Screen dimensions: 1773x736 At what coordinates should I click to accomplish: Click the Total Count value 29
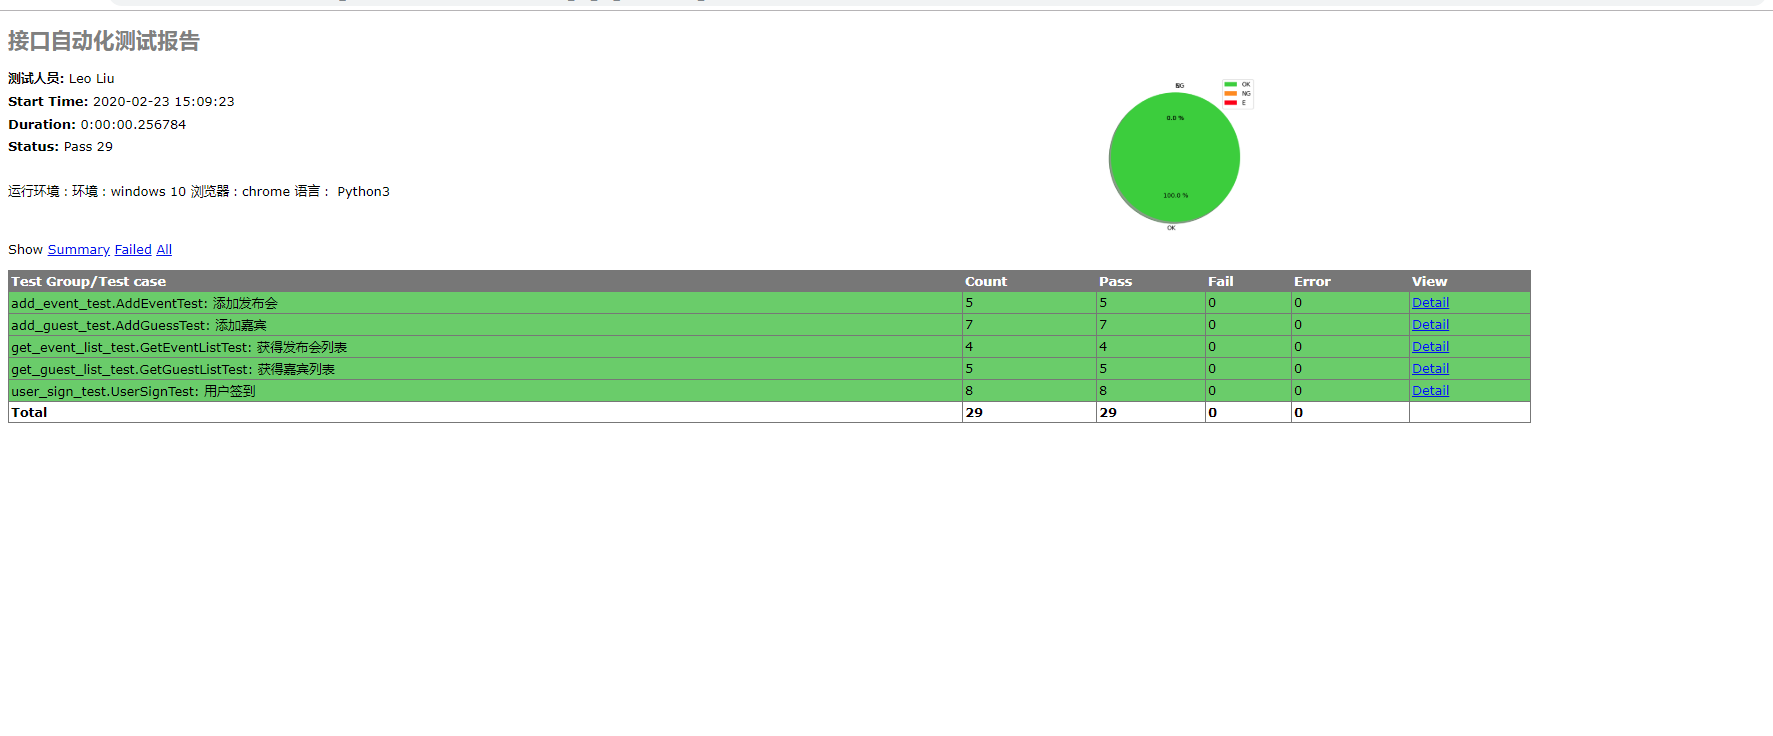click(974, 413)
